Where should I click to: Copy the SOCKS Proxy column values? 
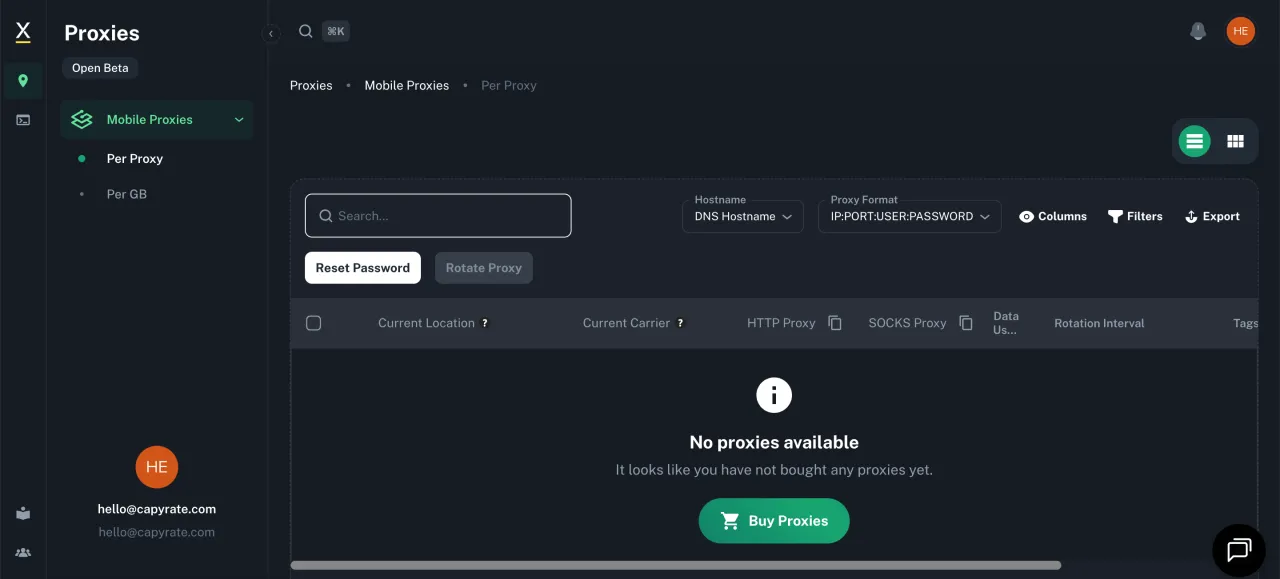pyautogui.click(x=966, y=323)
